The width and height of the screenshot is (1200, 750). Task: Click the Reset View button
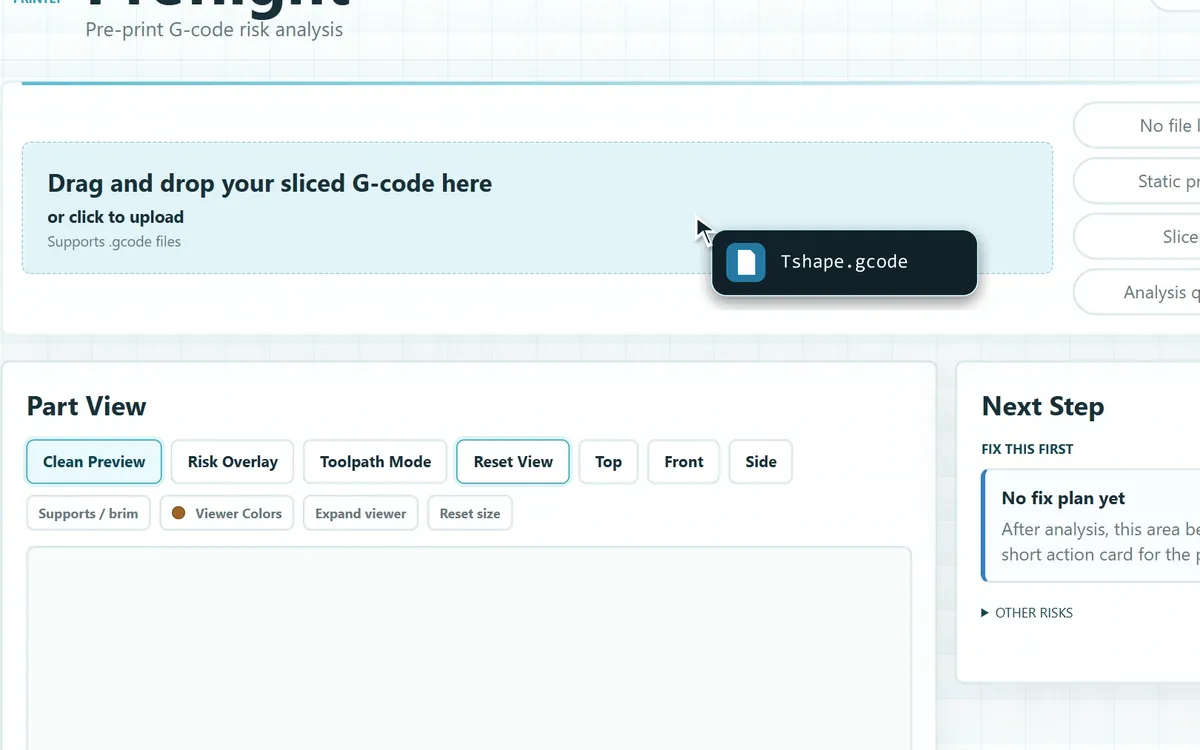point(513,462)
